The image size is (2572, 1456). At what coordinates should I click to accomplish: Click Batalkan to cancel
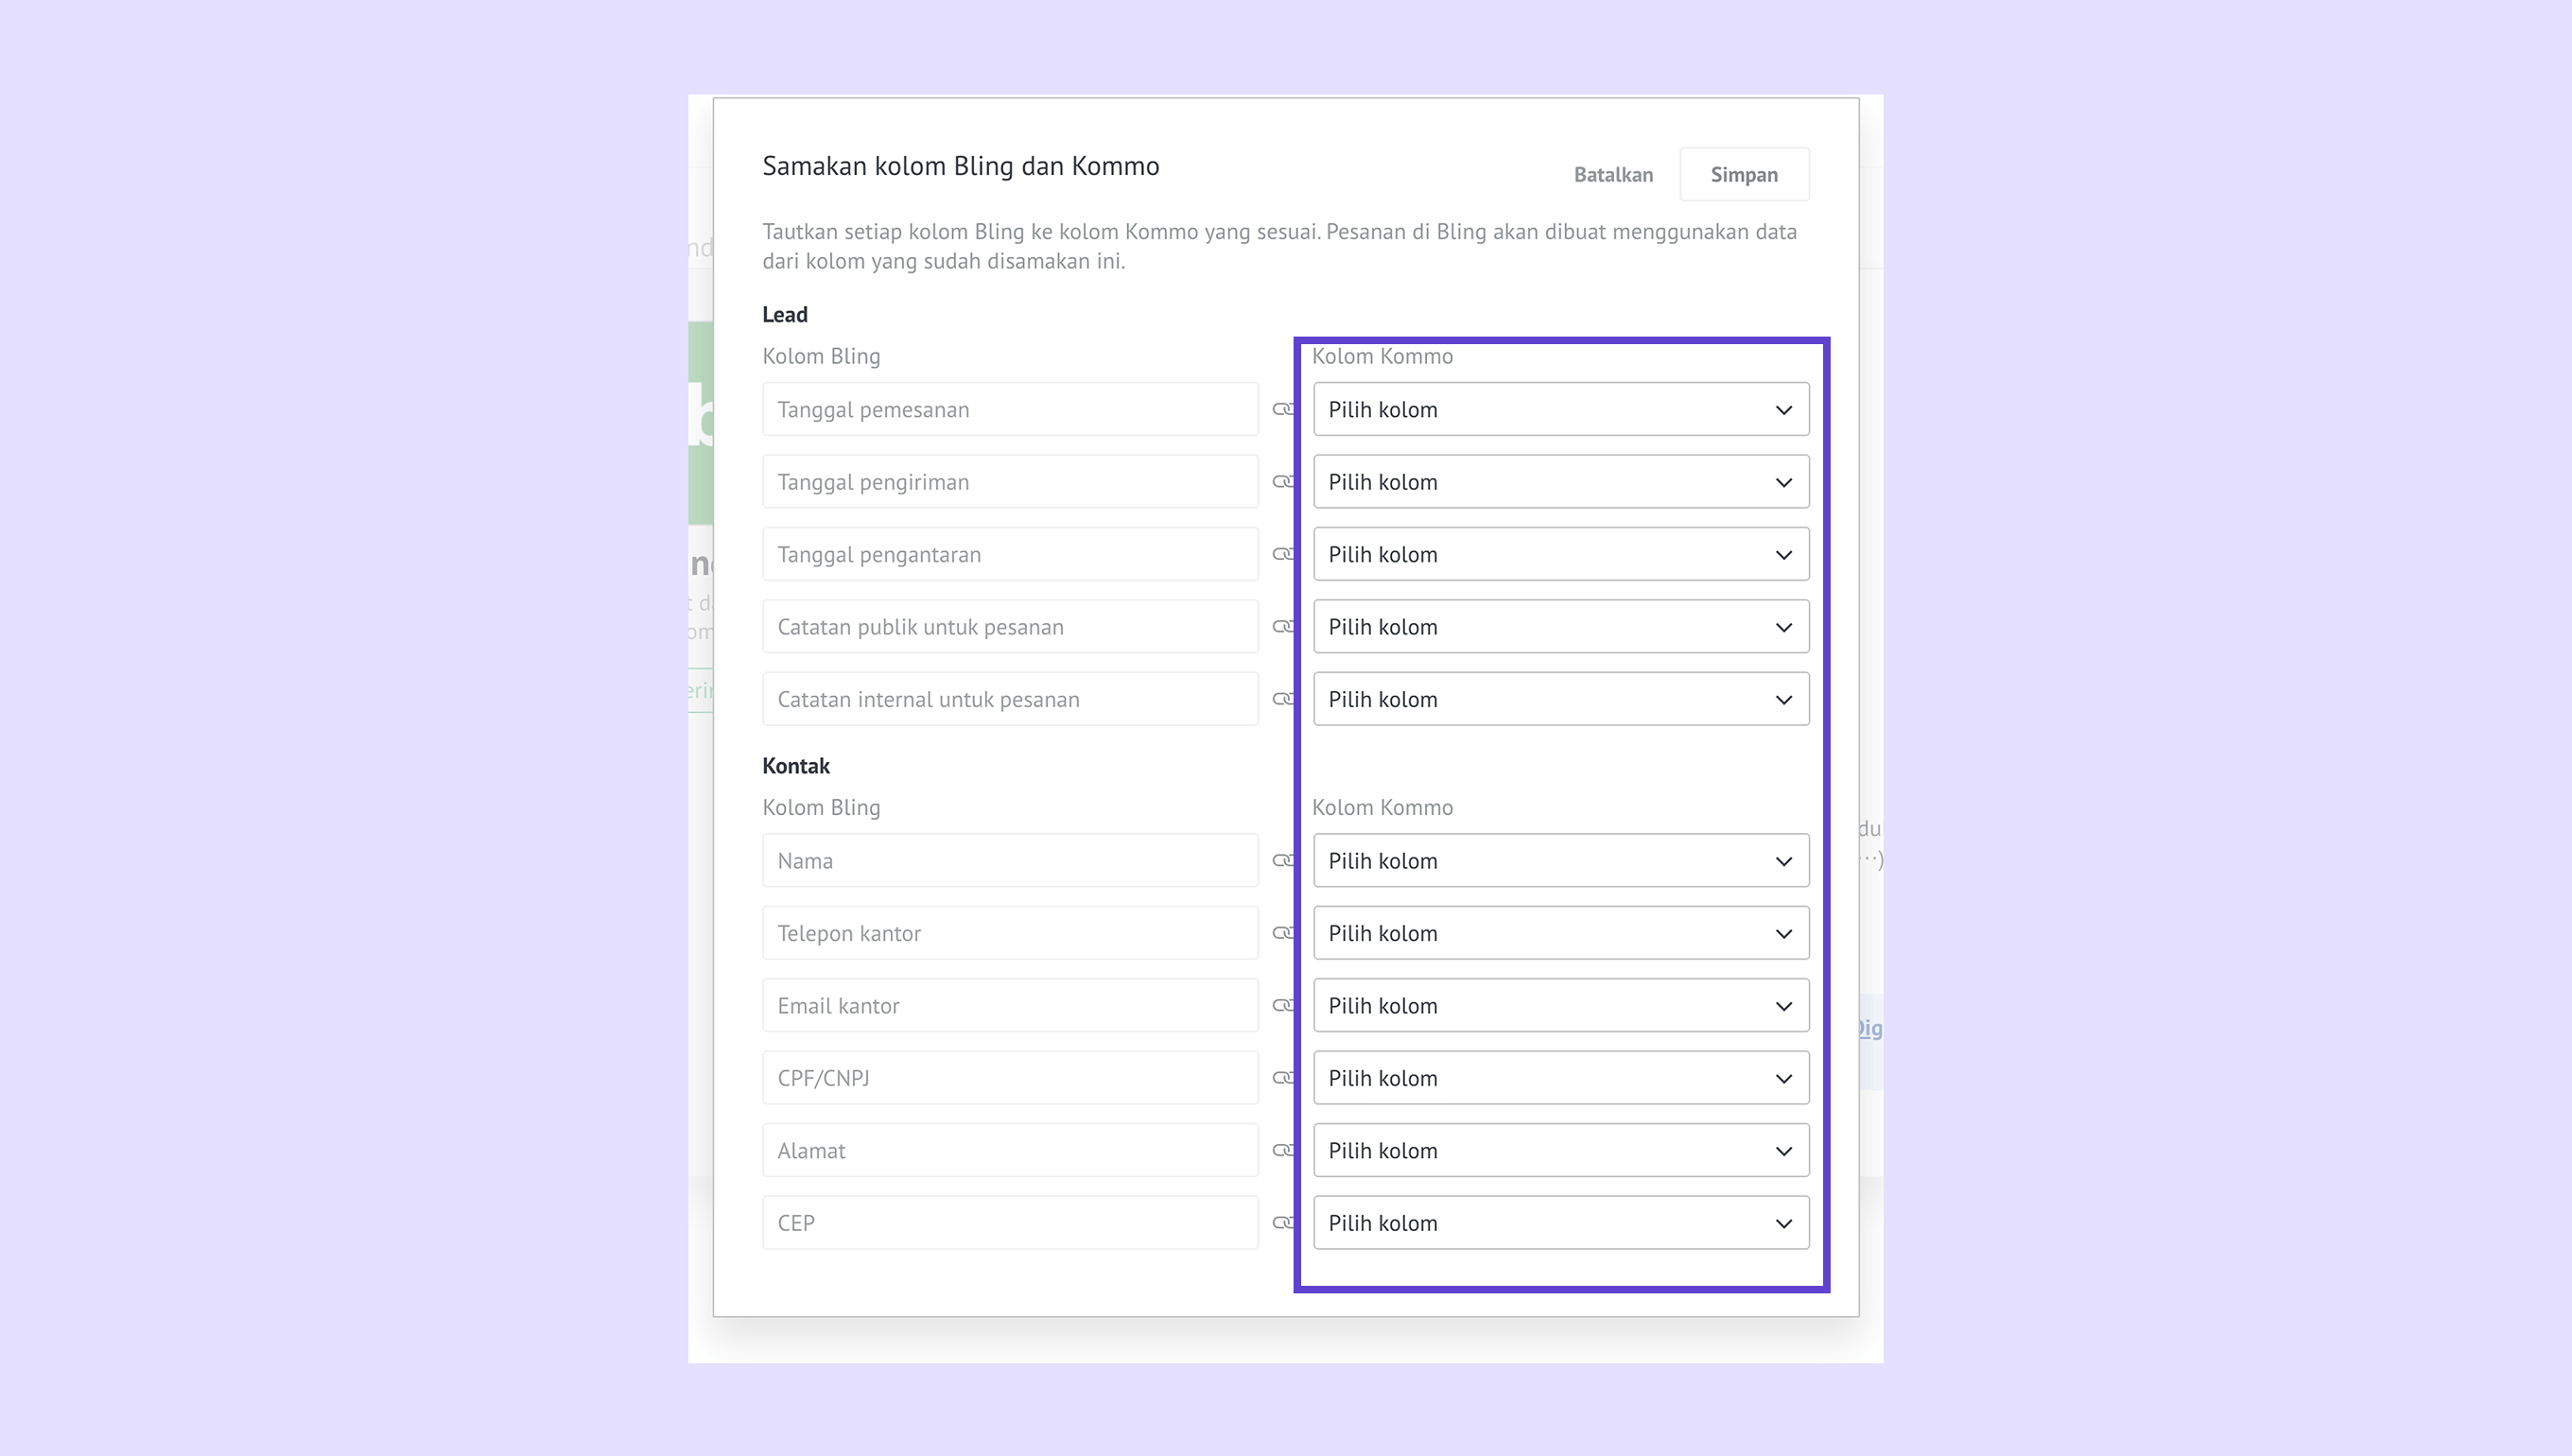click(1612, 175)
